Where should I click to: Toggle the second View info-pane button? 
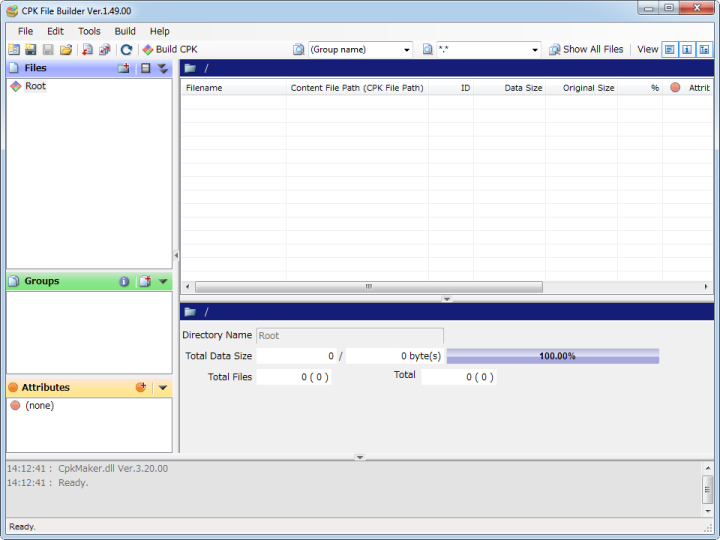687,50
